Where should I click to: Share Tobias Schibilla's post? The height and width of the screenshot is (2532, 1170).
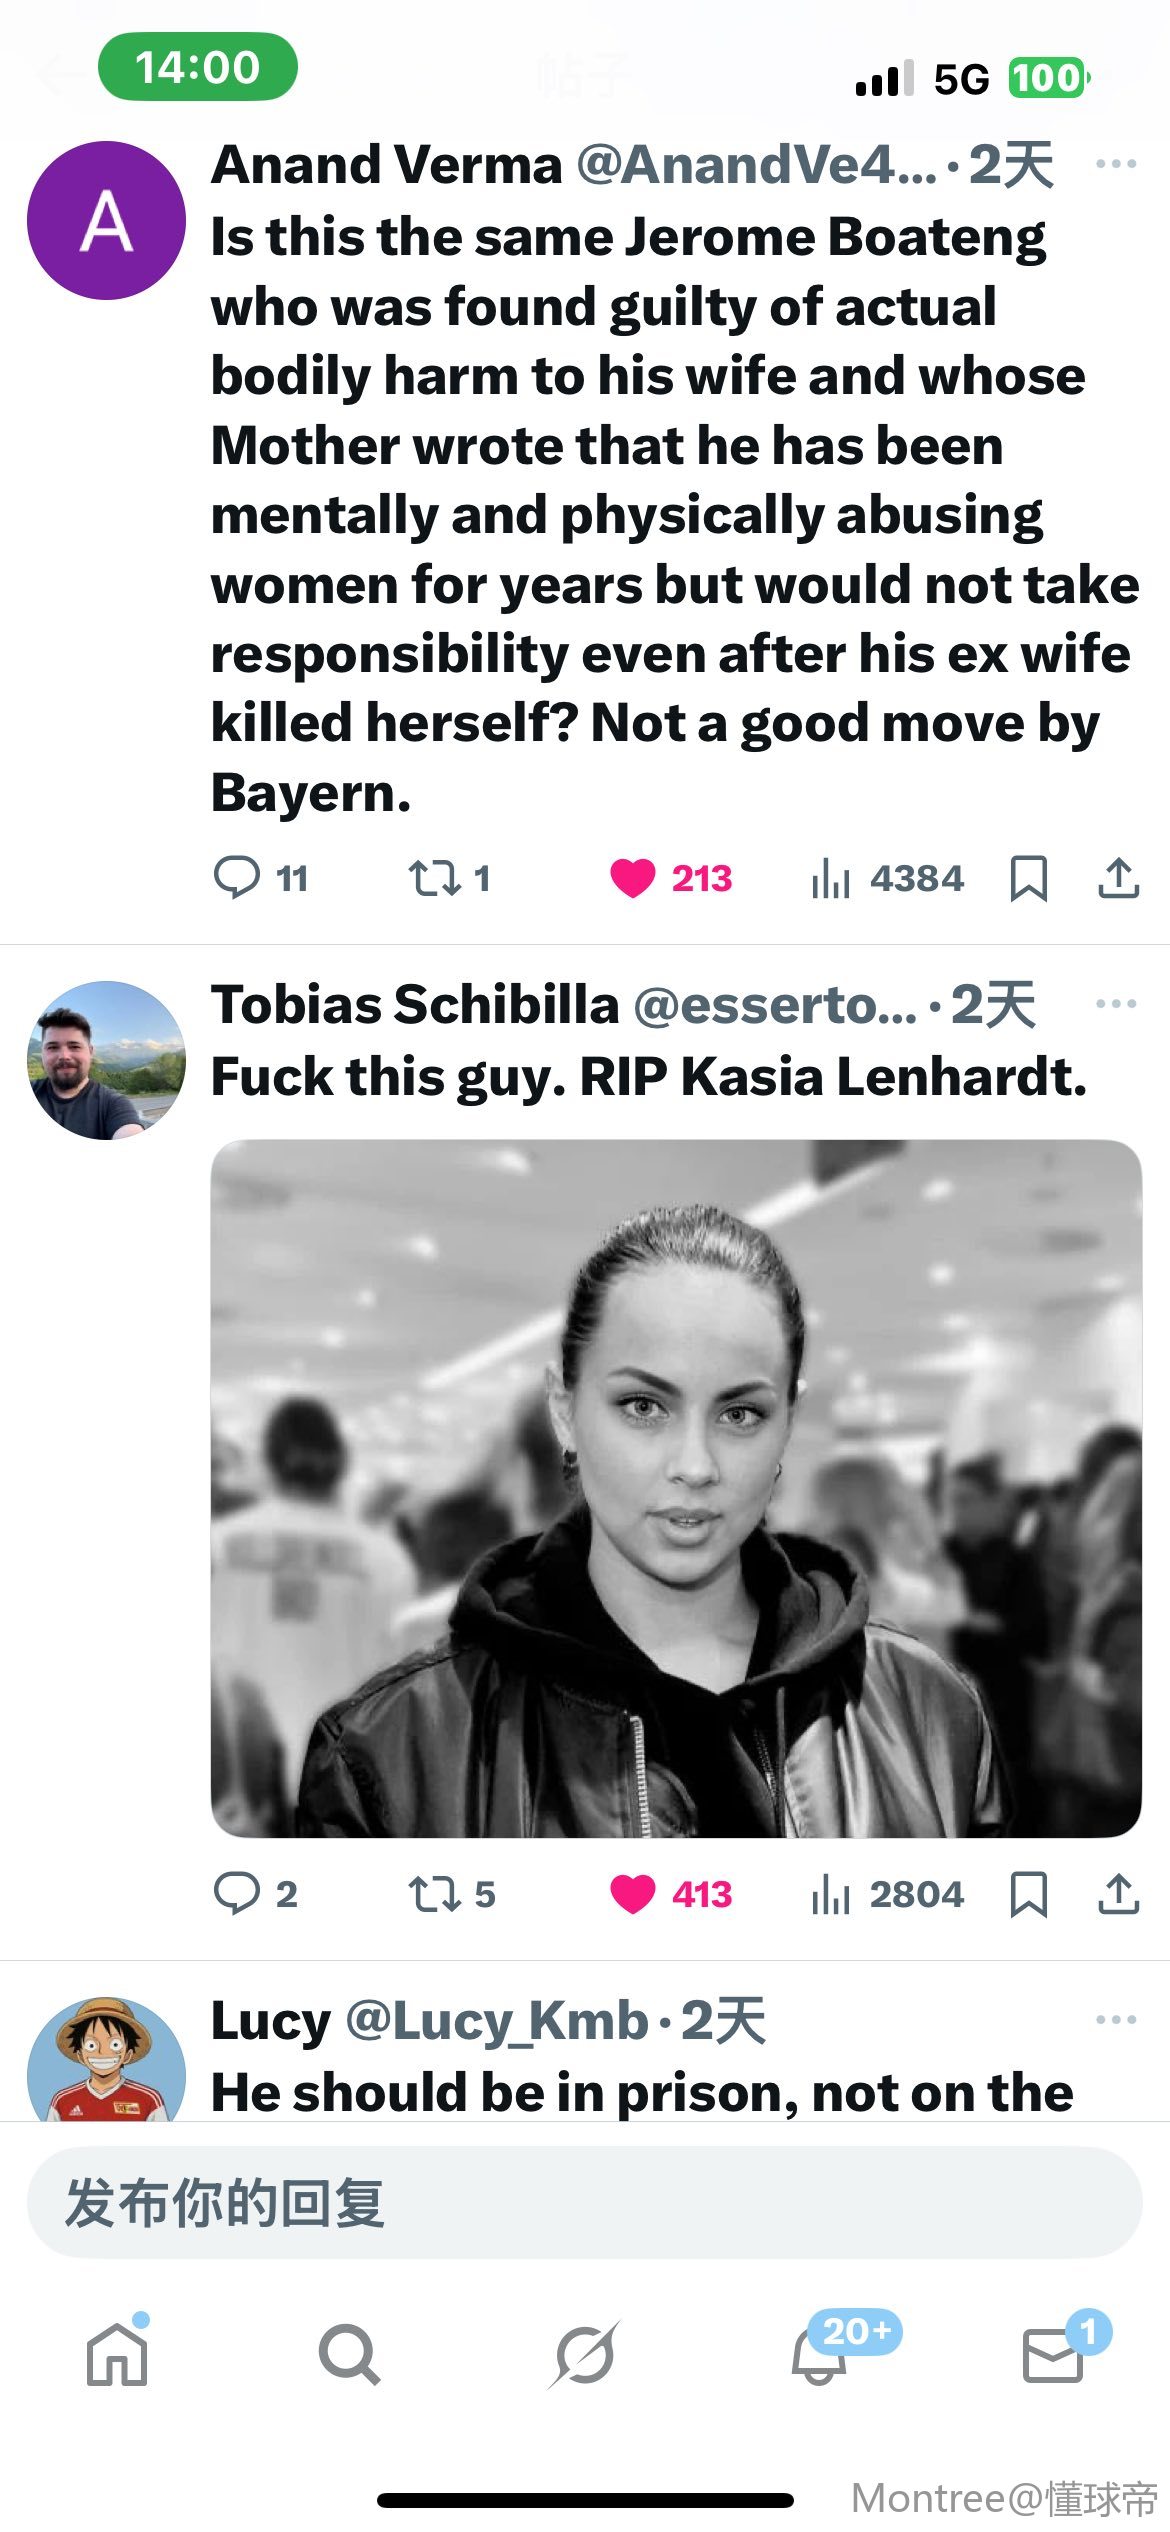click(1118, 1893)
